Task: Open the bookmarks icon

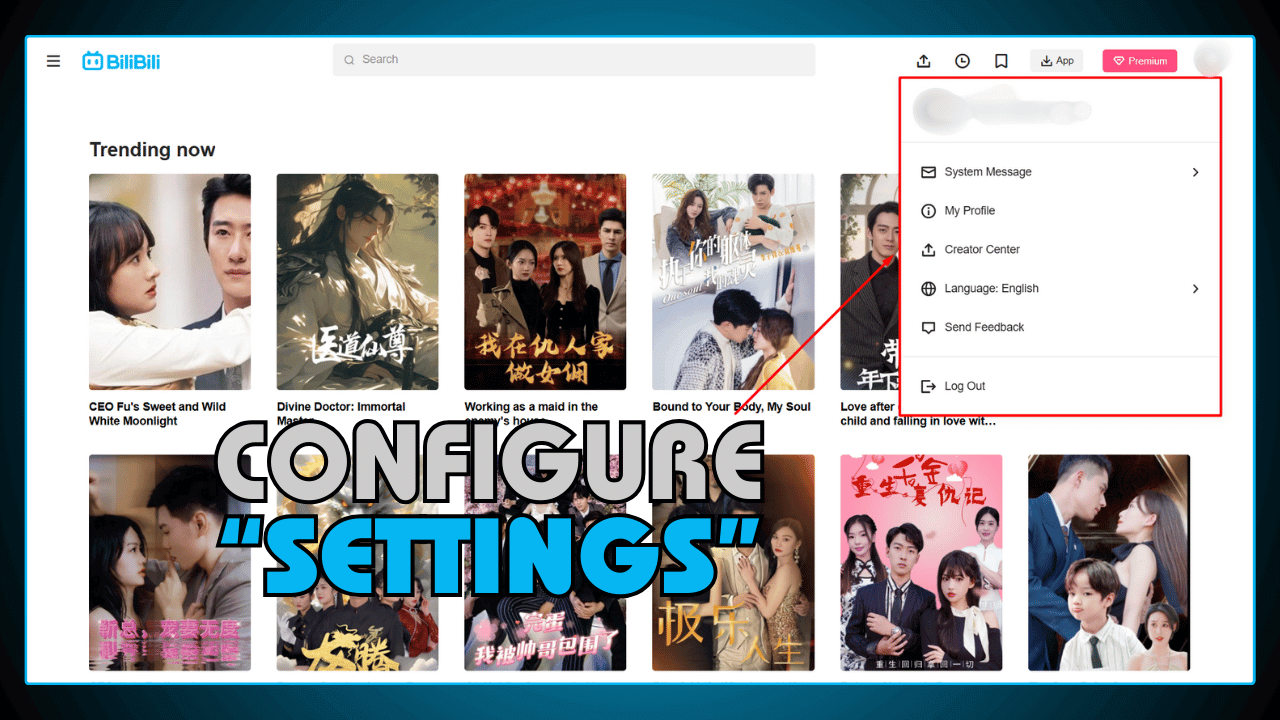Action: [1001, 61]
